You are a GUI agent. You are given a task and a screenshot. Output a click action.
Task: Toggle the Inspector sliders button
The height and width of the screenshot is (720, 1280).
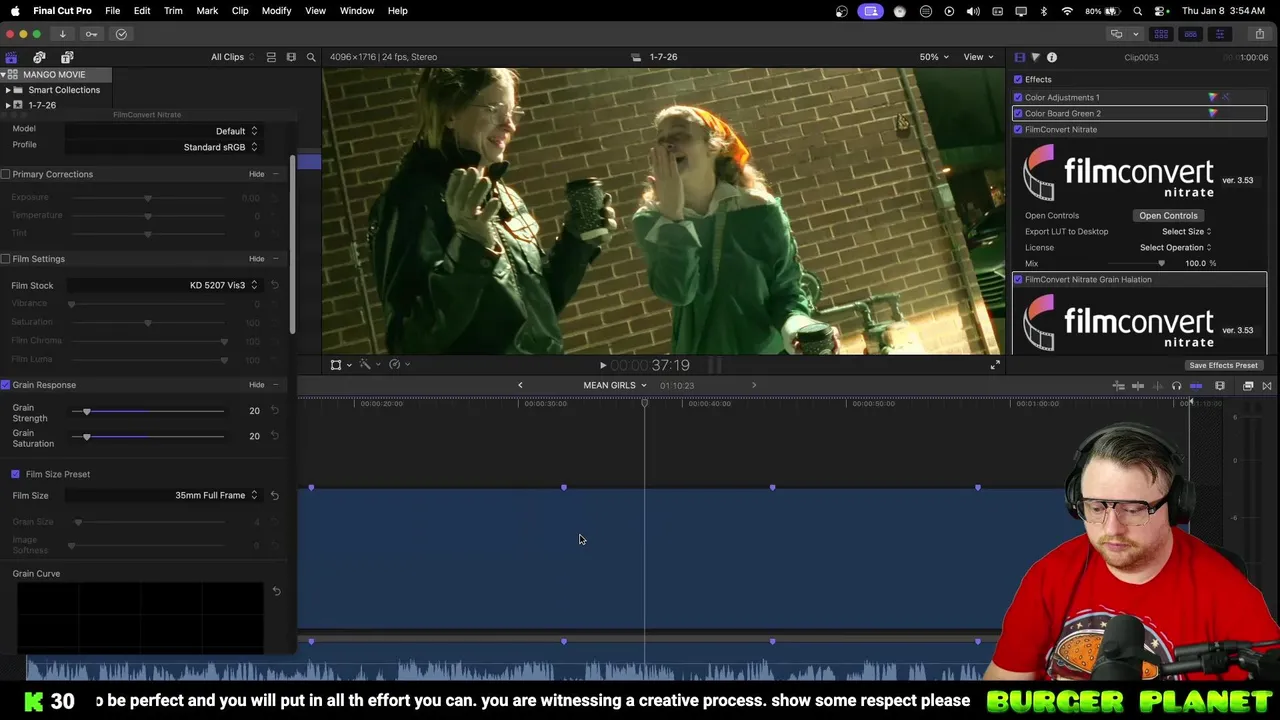coord(1219,34)
